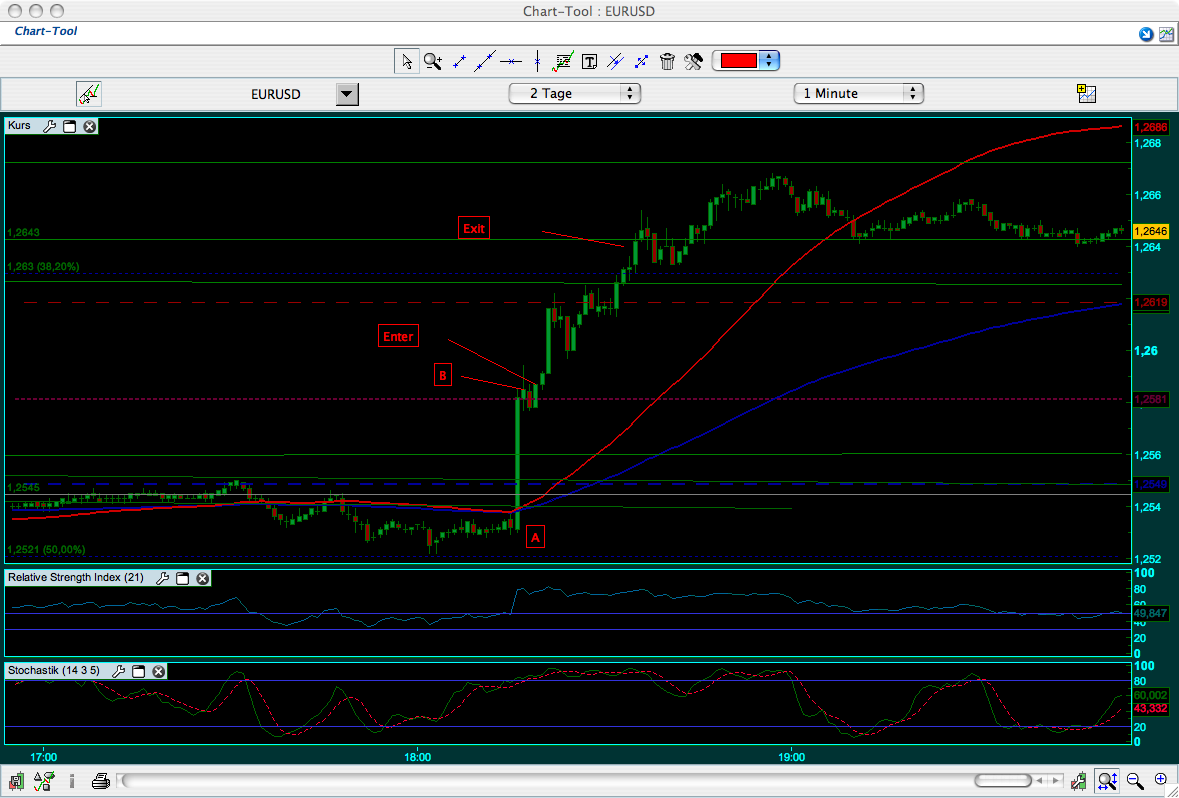
Task: Click the candle chart icon near zoom controls
Action: 1080,781
